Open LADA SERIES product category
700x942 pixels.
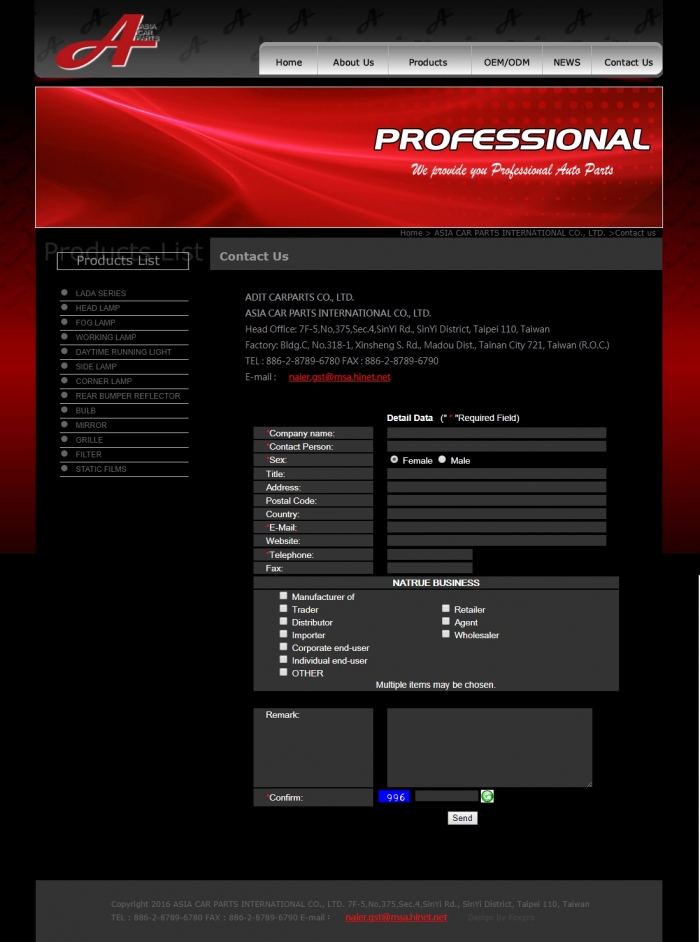(x=100, y=293)
